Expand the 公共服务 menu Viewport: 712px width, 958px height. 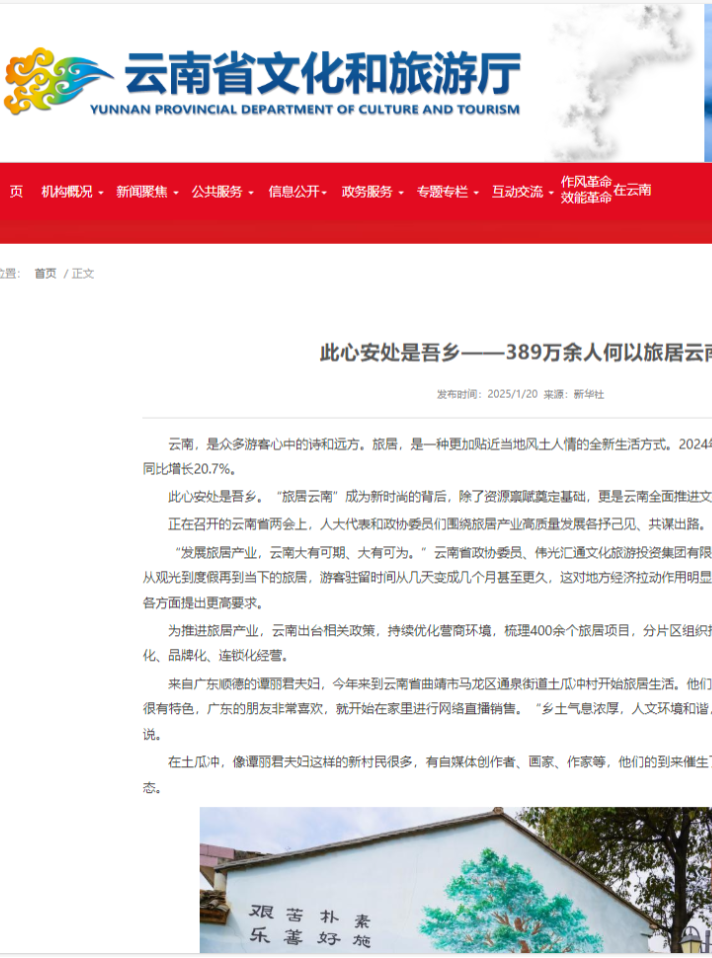(x=222, y=191)
